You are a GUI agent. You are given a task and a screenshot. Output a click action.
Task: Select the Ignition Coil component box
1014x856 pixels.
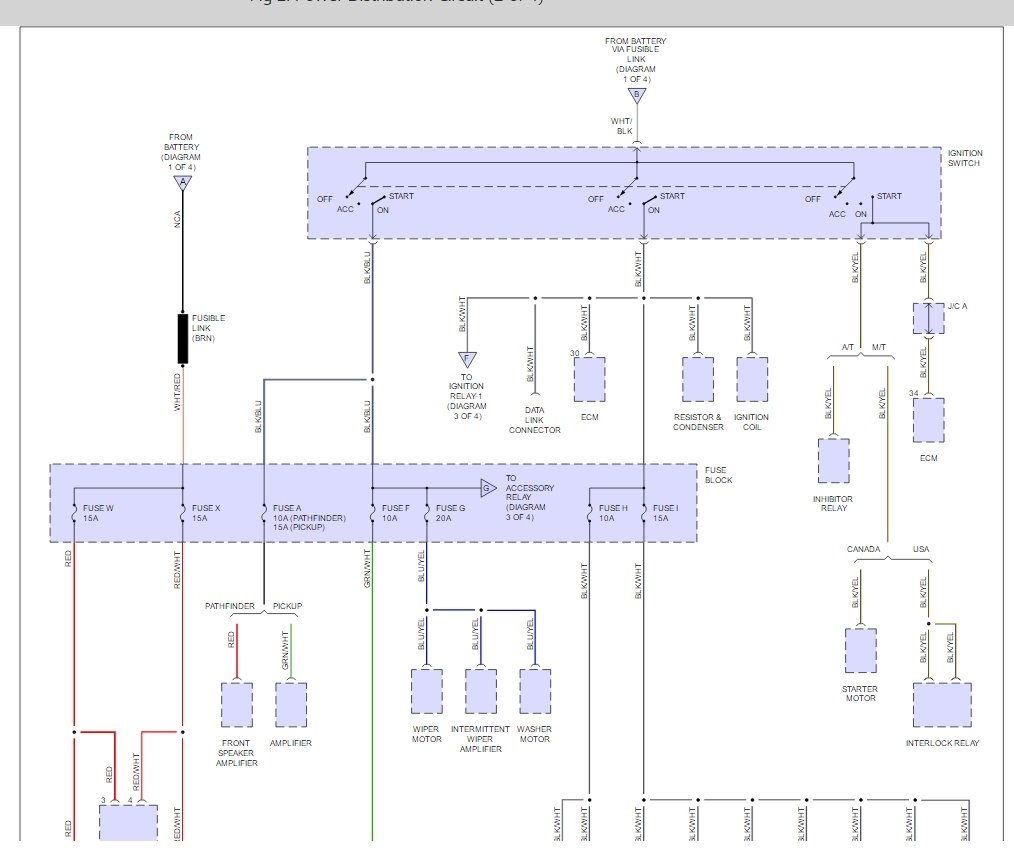coord(752,380)
